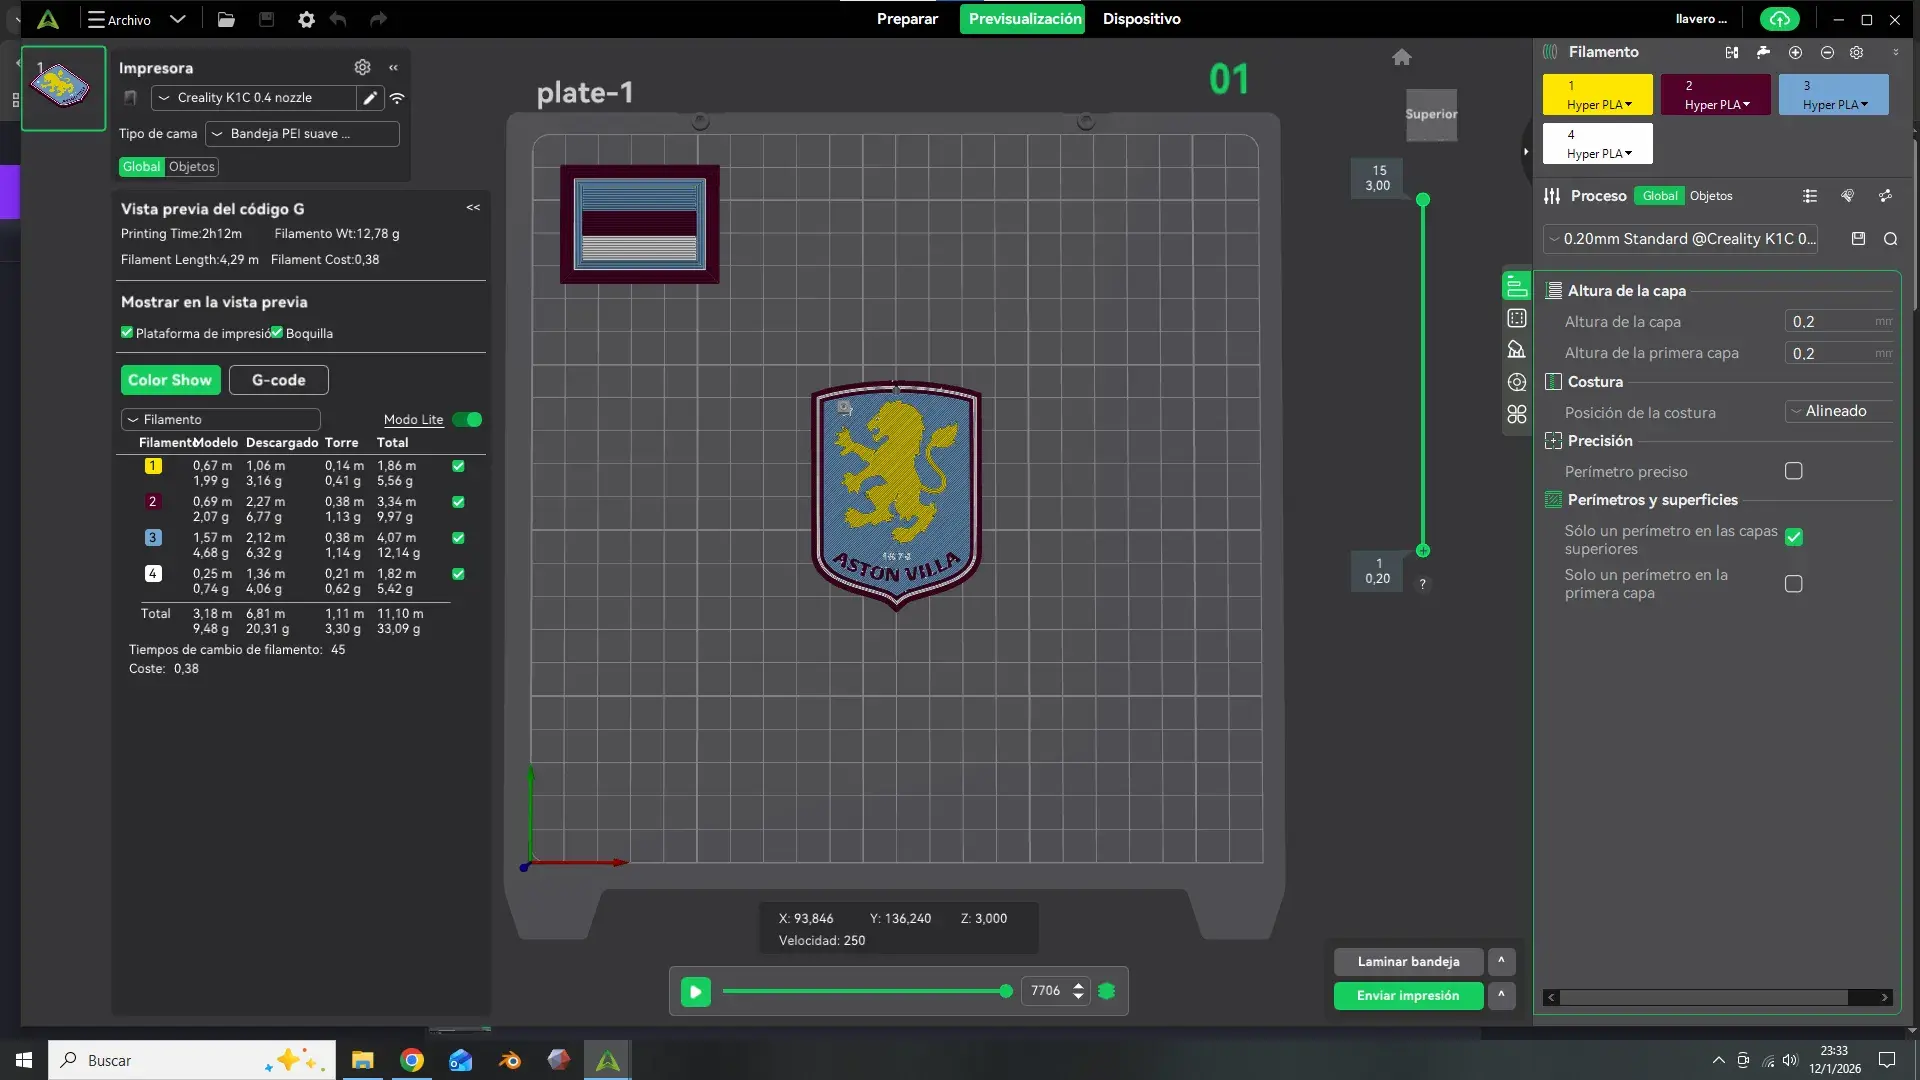The width and height of the screenshot is (1920, 1080).
Task: Open Bandeja PEI suave bed type dropdown
Action: coord(302,134)
